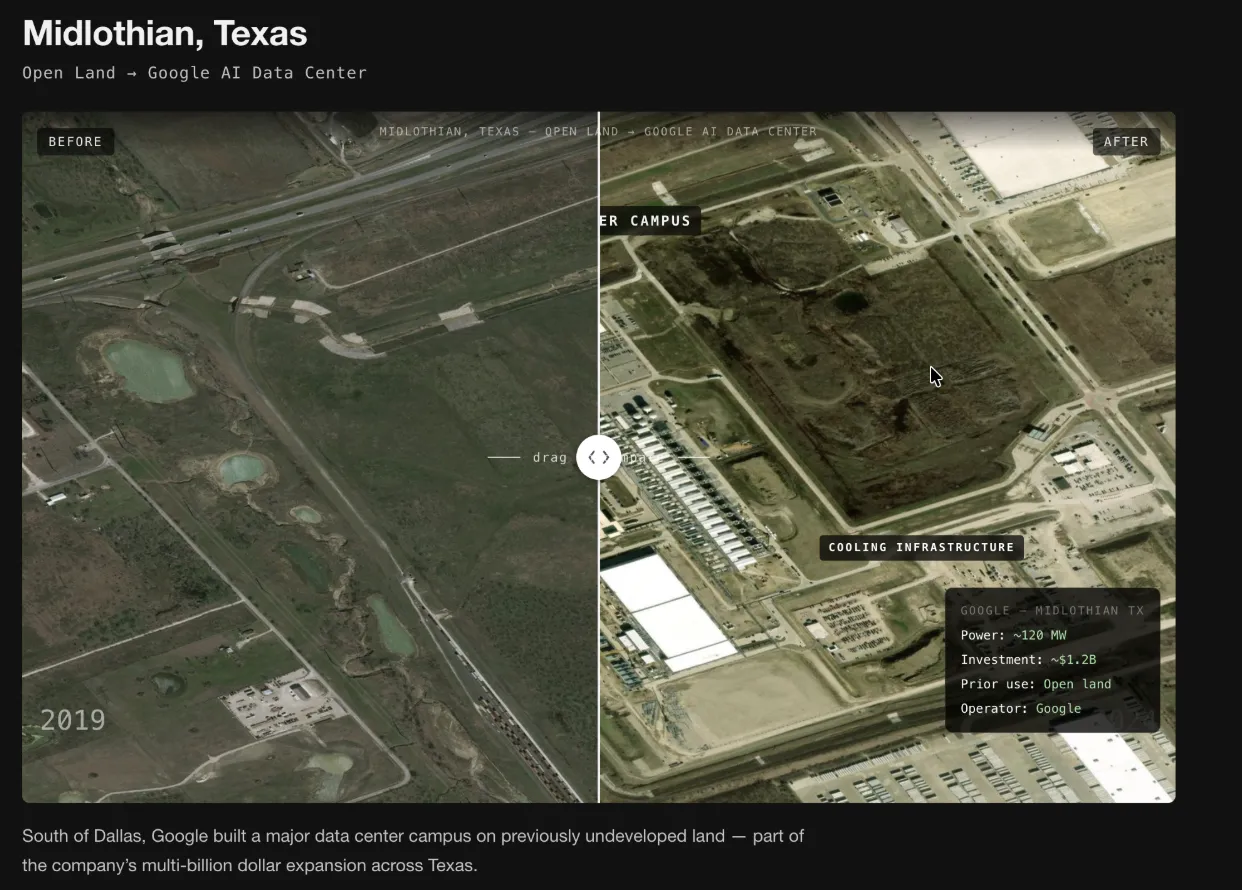Click the BEFORE badge on the left image

point(74,141)
